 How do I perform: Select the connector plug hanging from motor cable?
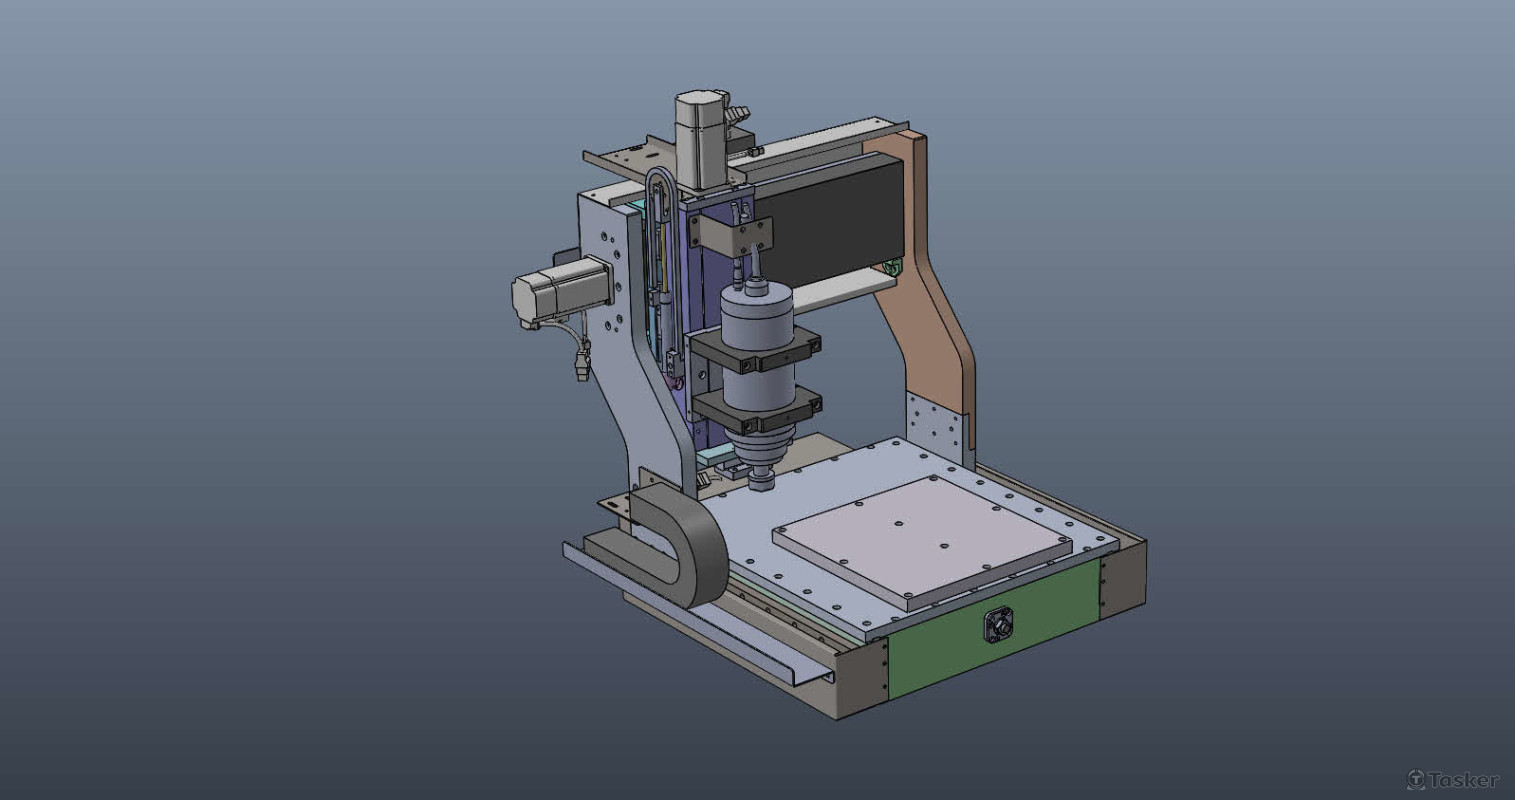point(581,367)
